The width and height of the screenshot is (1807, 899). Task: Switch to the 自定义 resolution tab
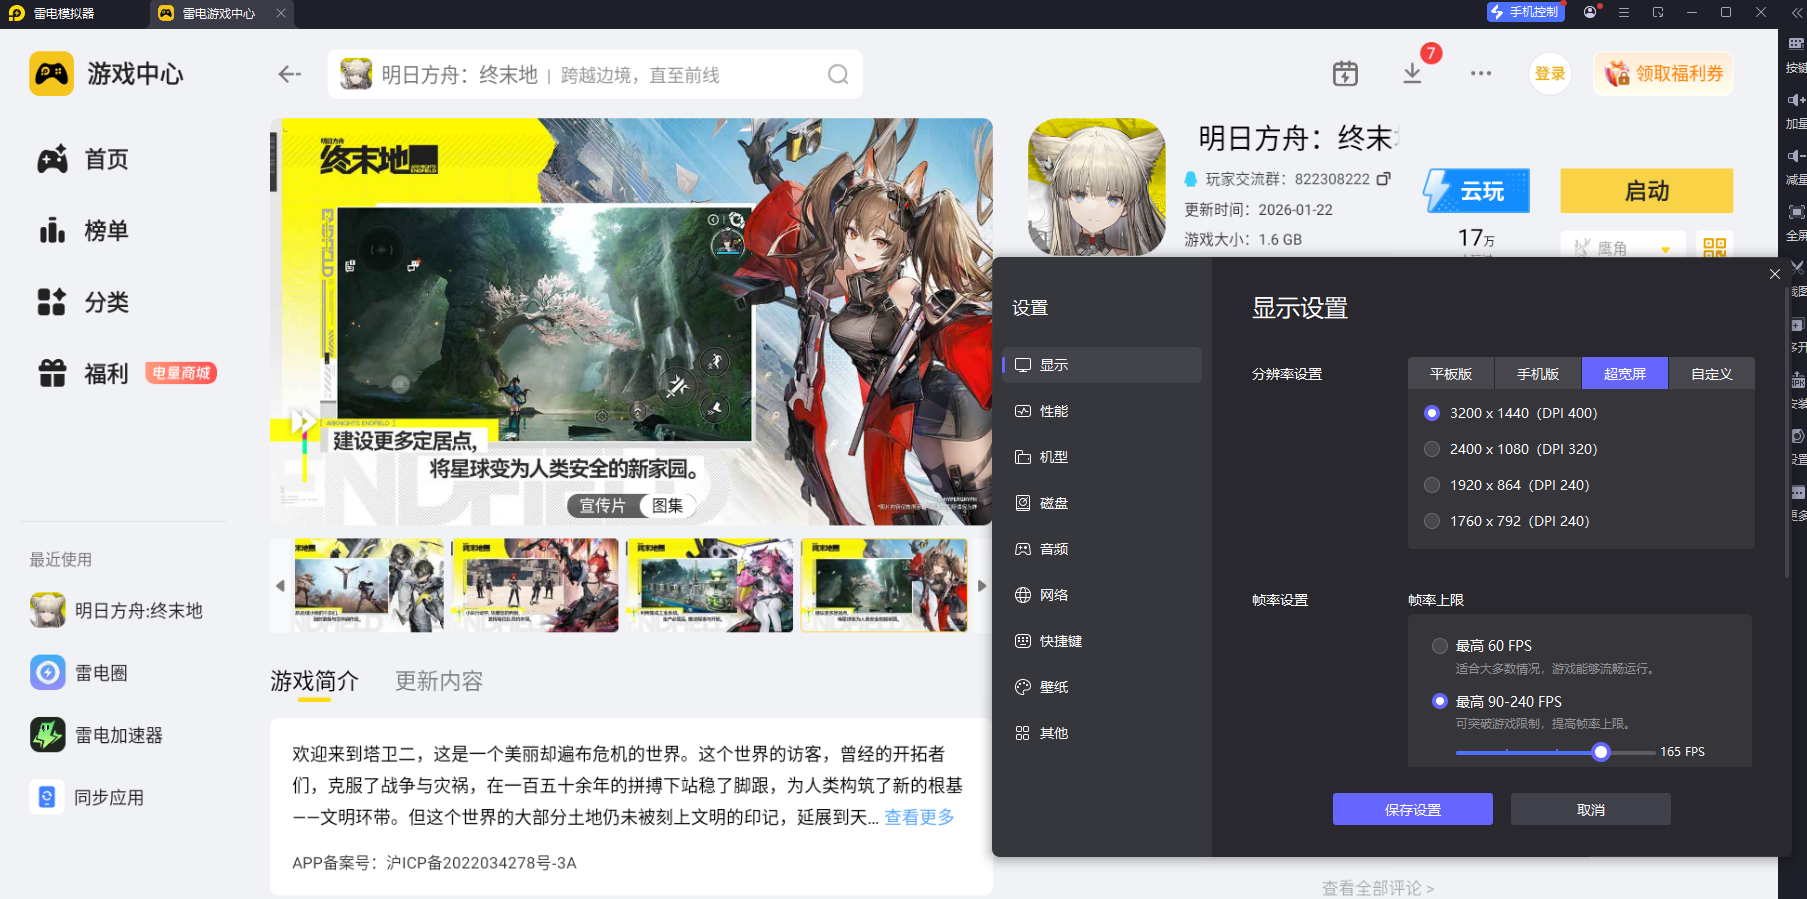1711,374
